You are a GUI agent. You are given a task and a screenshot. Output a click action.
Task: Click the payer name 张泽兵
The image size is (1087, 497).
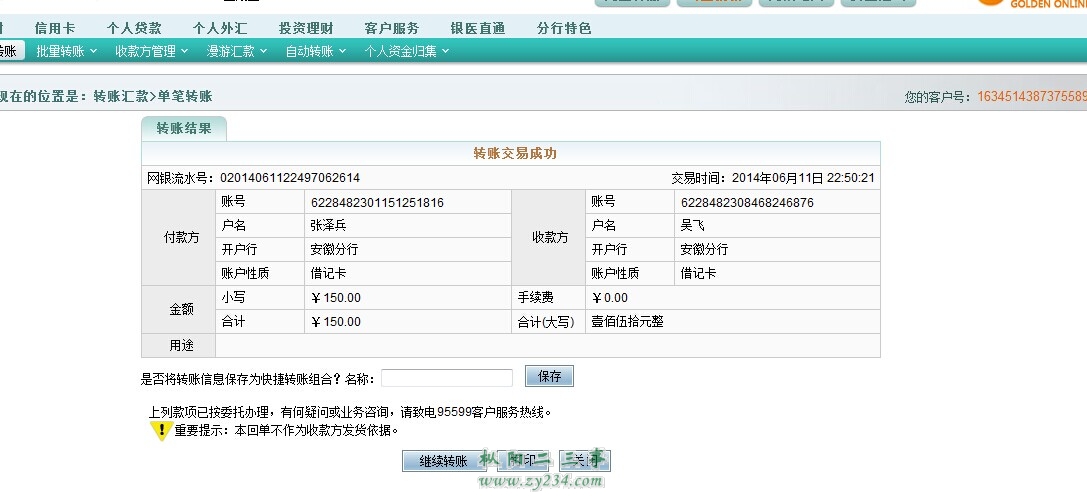(x=328, y=225)
